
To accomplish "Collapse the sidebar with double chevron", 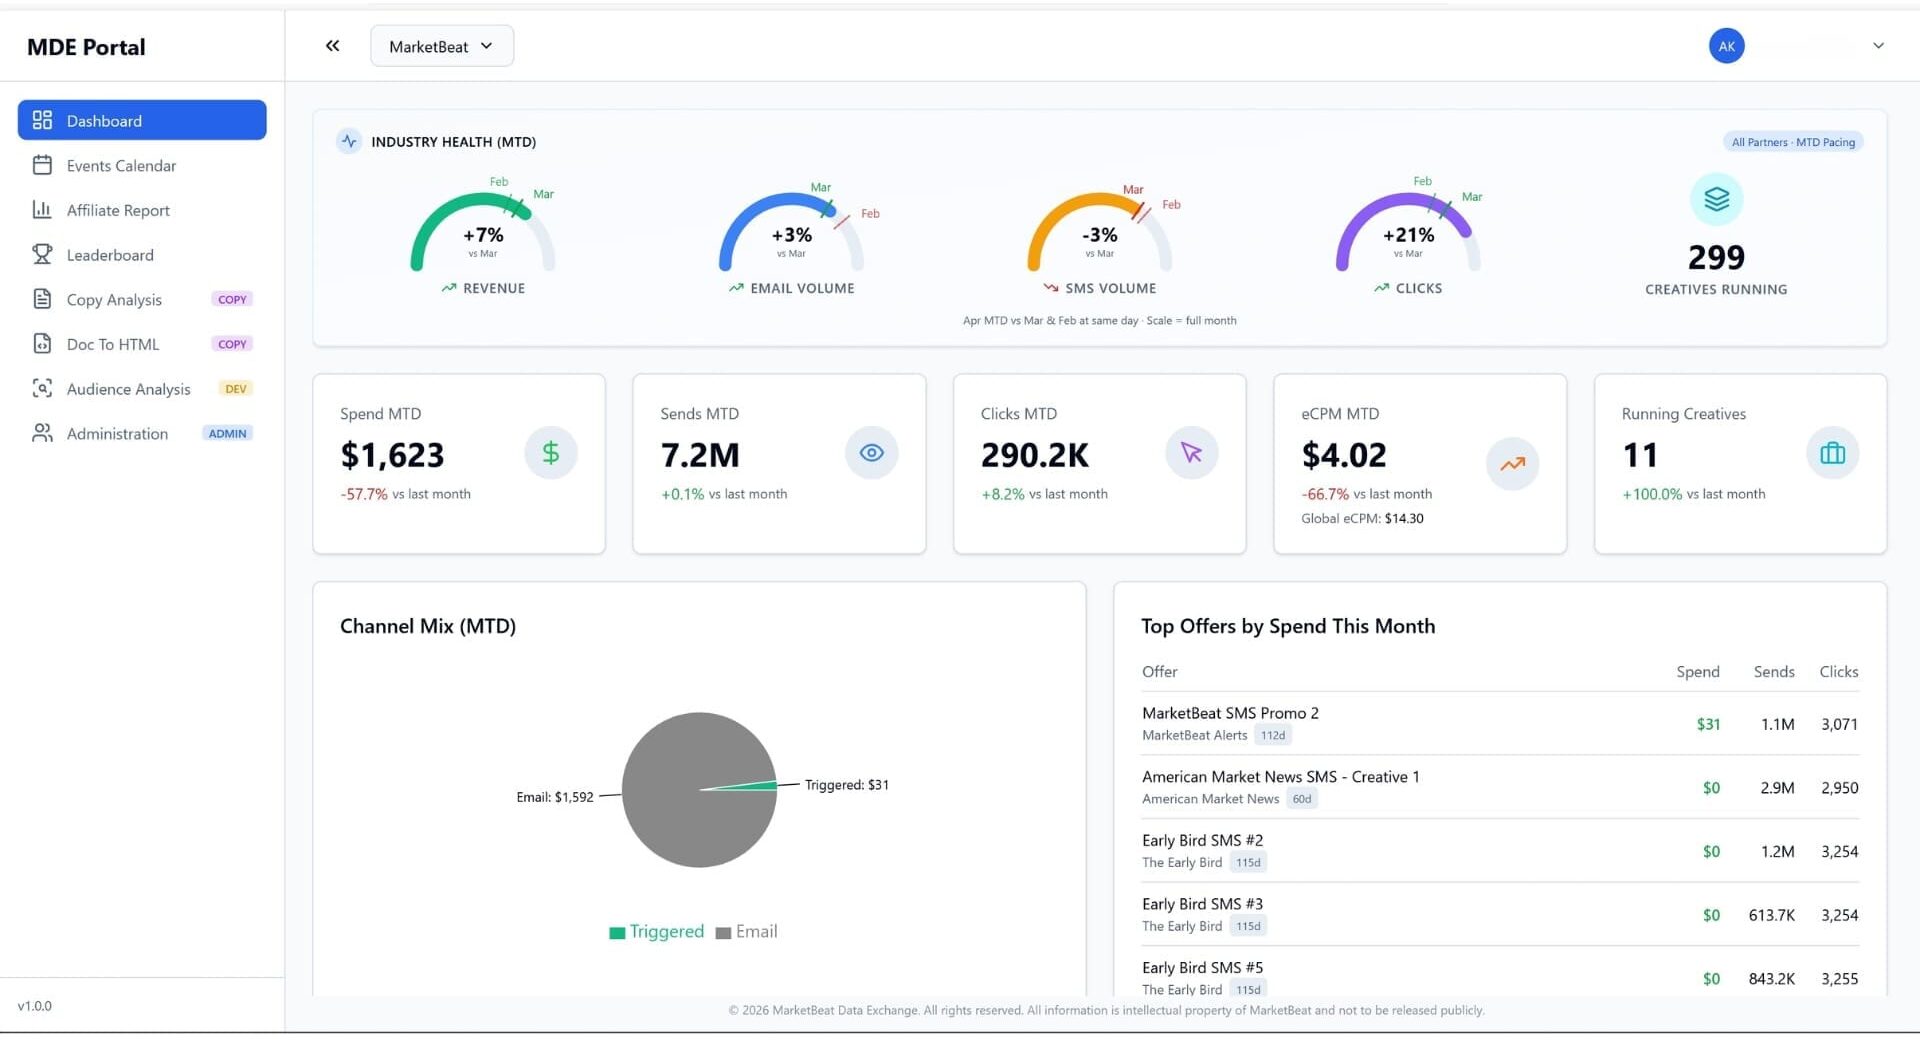I will click(333, 46).
